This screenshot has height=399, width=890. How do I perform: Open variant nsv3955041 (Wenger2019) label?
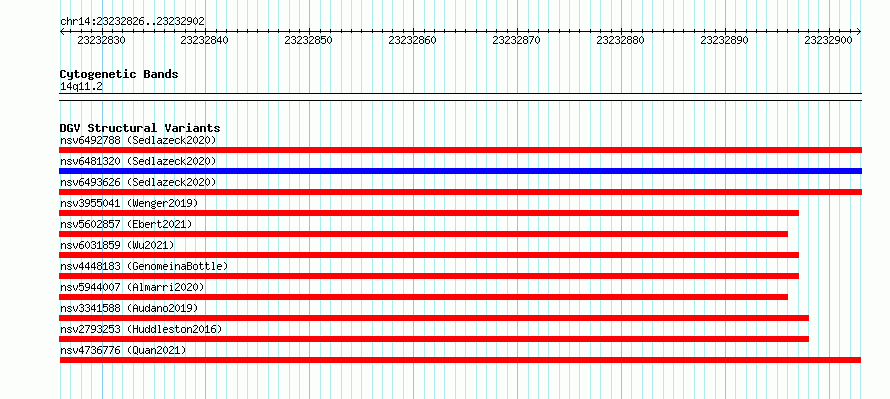129,203
